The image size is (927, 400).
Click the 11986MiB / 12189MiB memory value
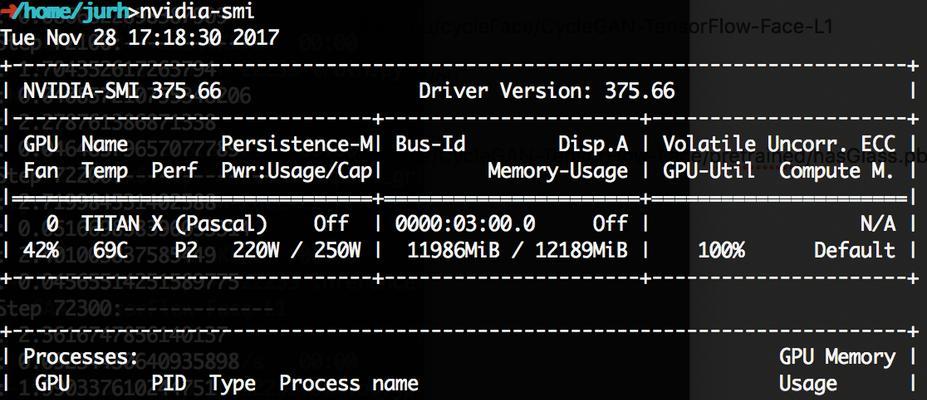517,251
